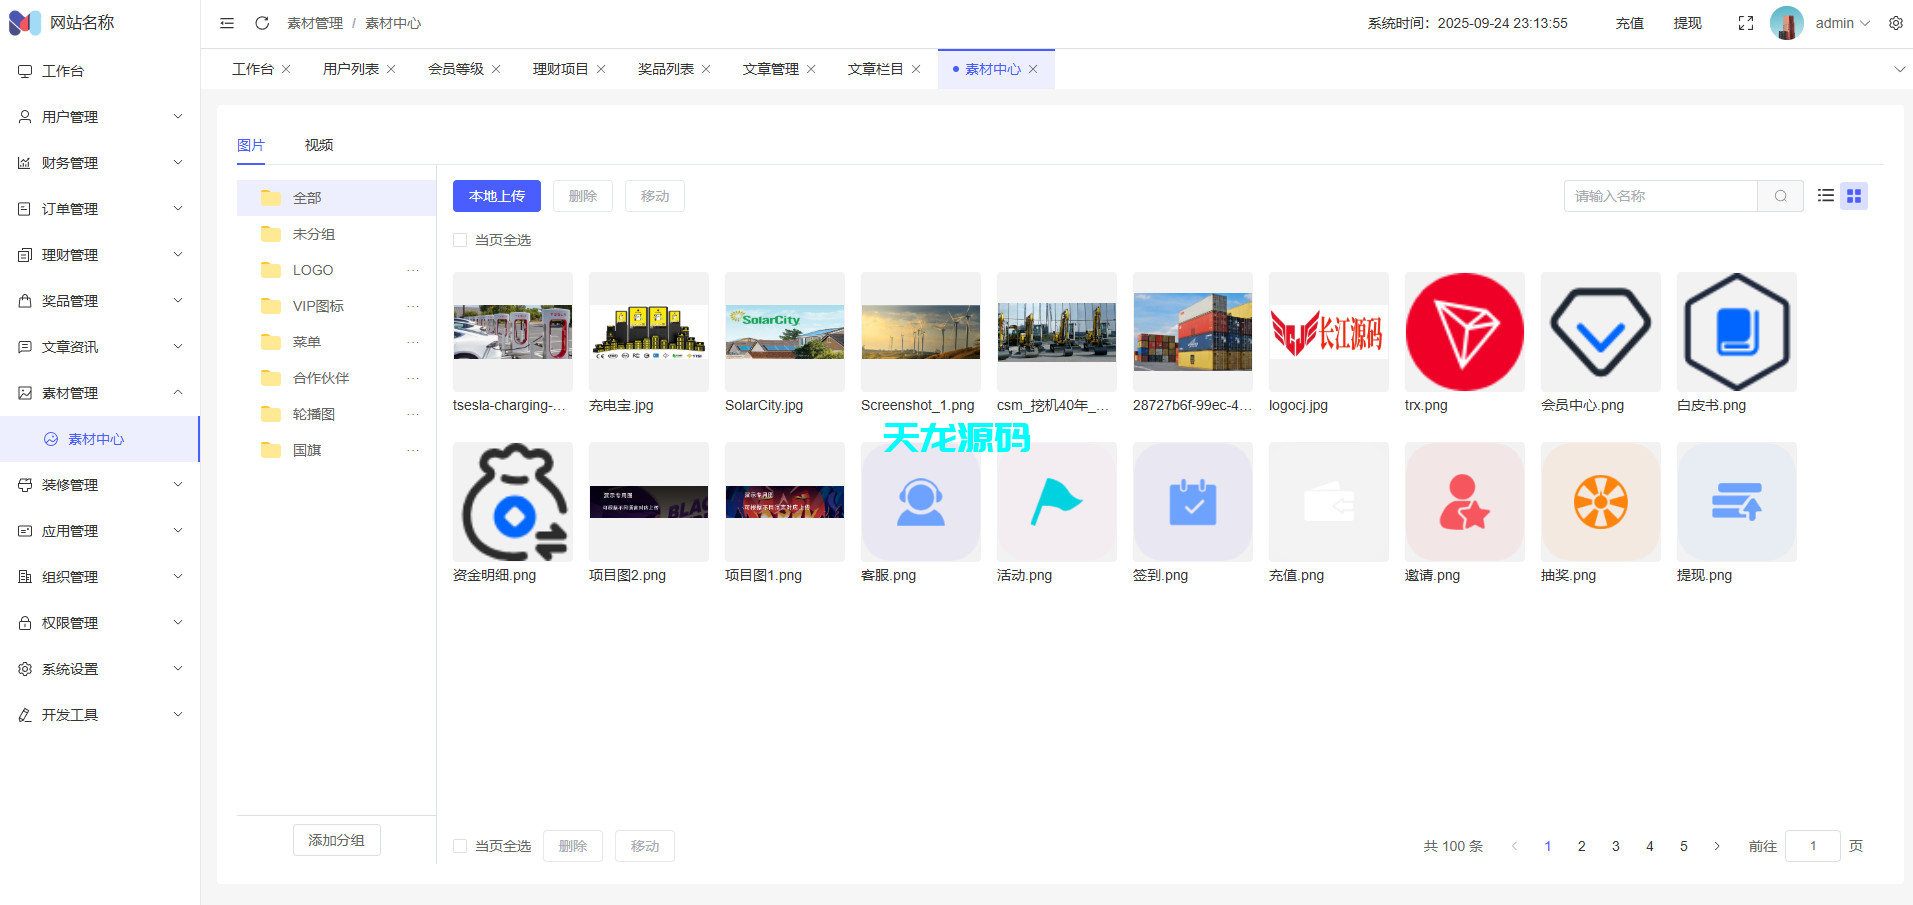Screen dimensions: 1913x905
Task: Click the folder icon next to 轮播图
Action: 271,413
